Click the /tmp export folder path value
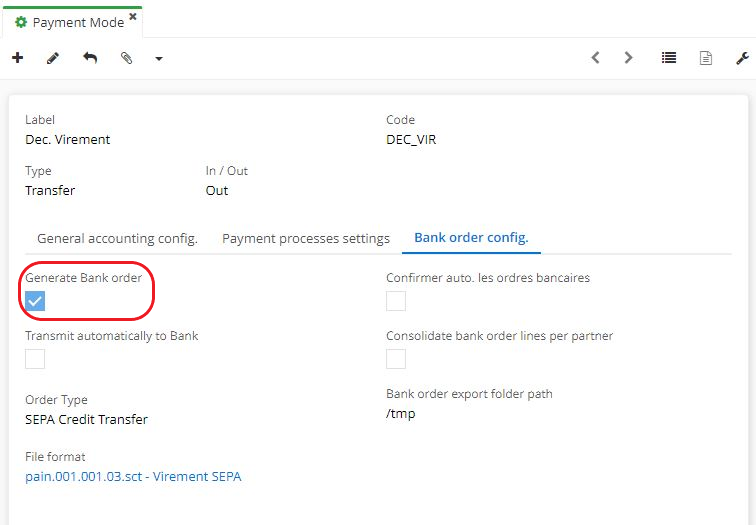756x525 pixels. coord(401,413)
